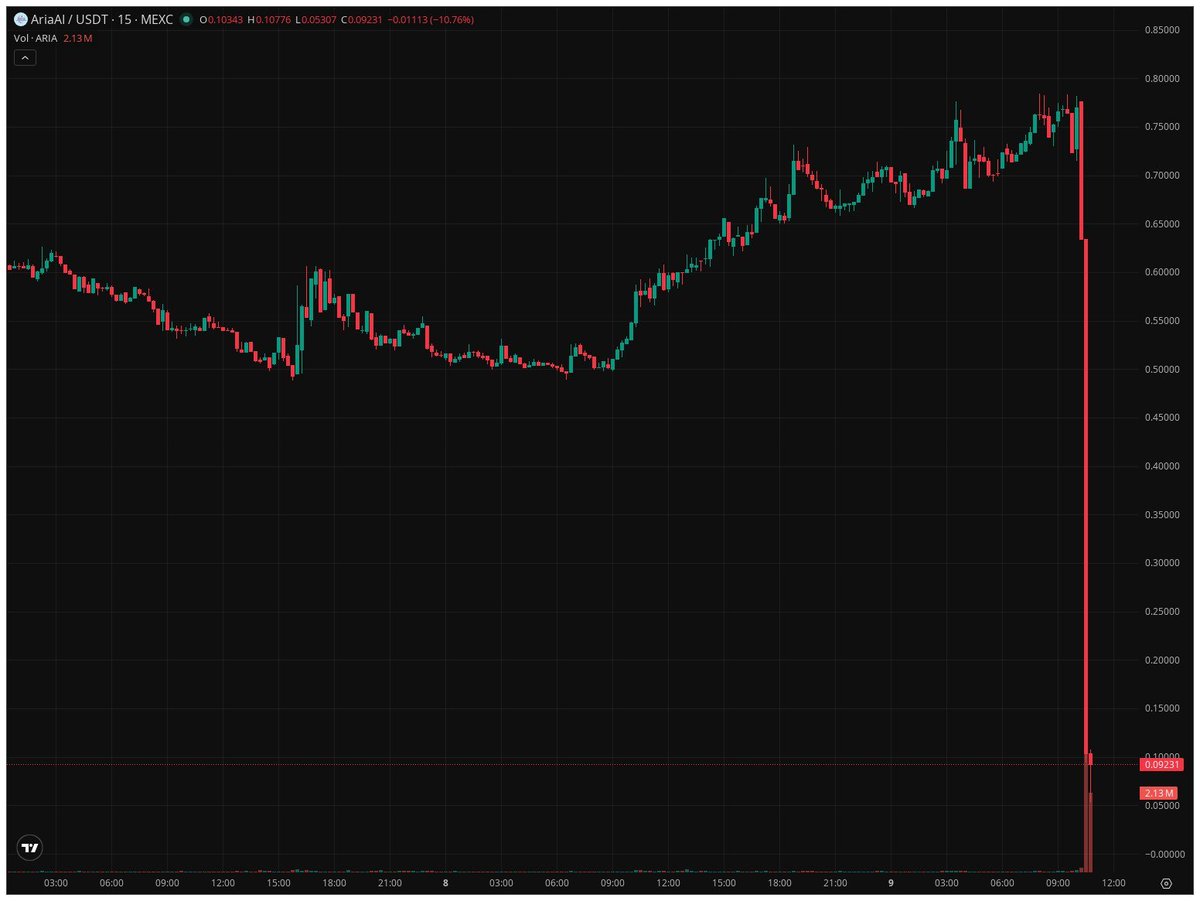Click the 0.05000 price axis label
The height and width of the screenshot is (901, 1200).
tap(1162, 806)
